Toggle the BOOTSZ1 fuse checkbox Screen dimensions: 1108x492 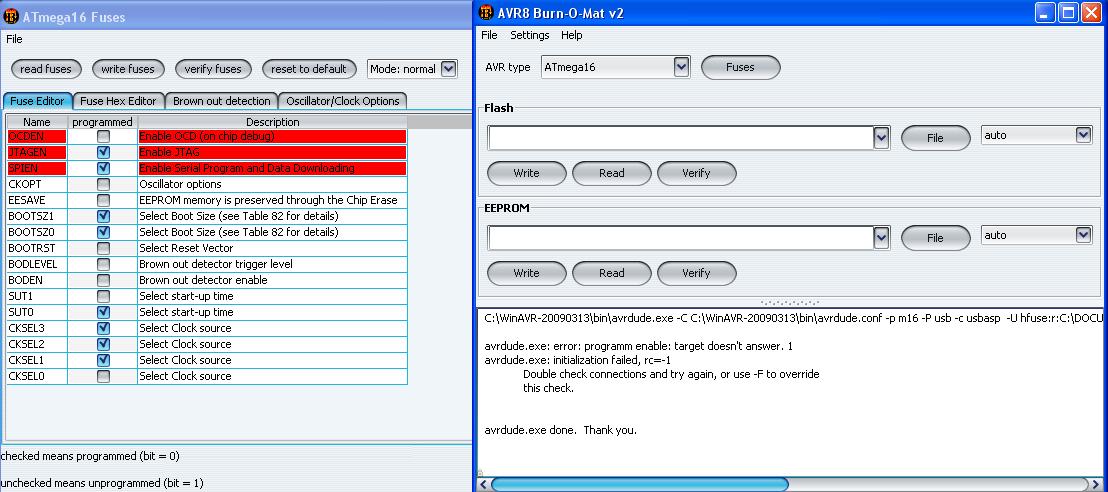103,216
